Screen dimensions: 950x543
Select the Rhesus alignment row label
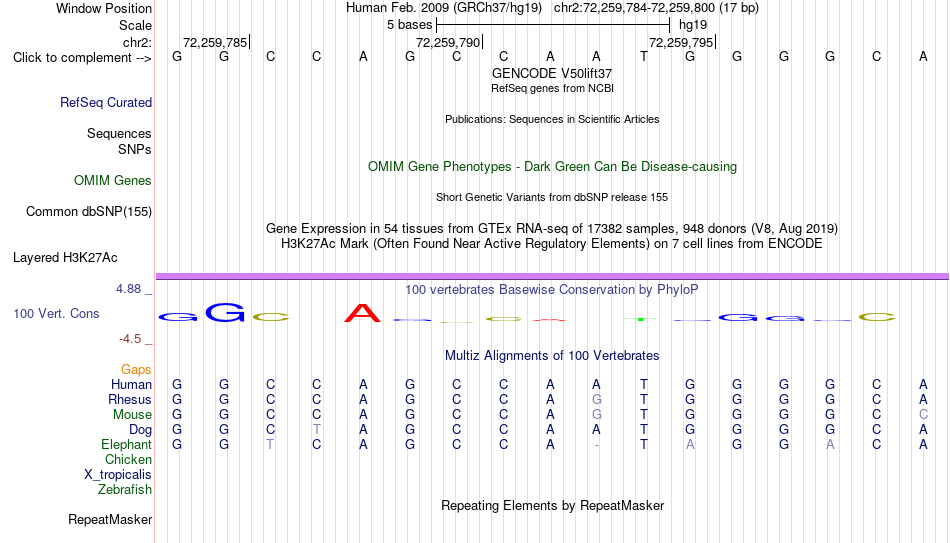[x=130, y=399]
